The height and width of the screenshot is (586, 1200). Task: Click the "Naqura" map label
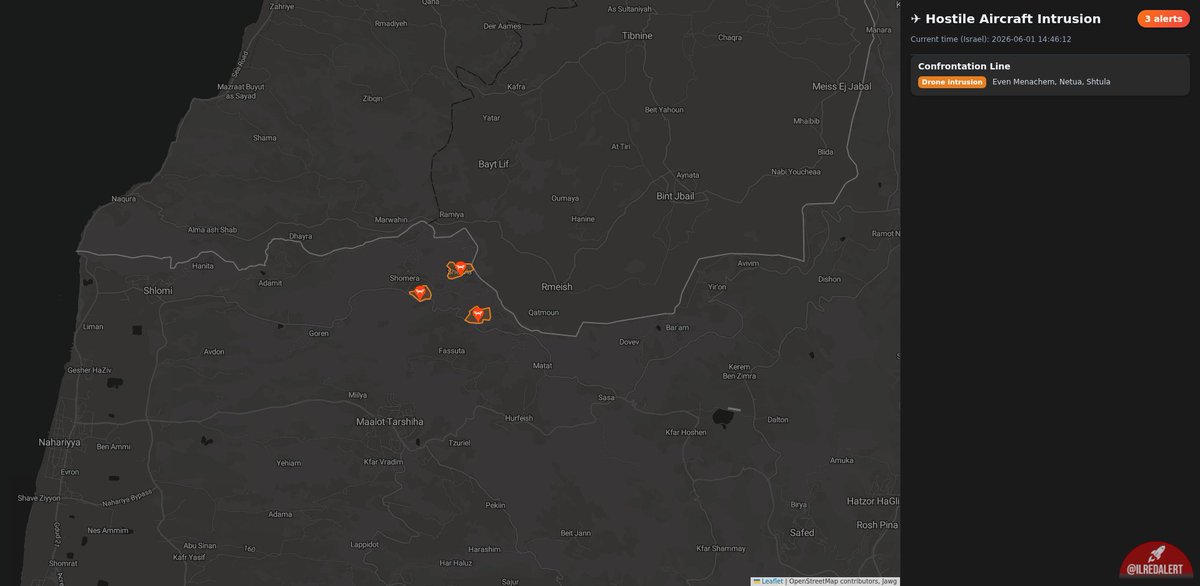click(124, 199)
